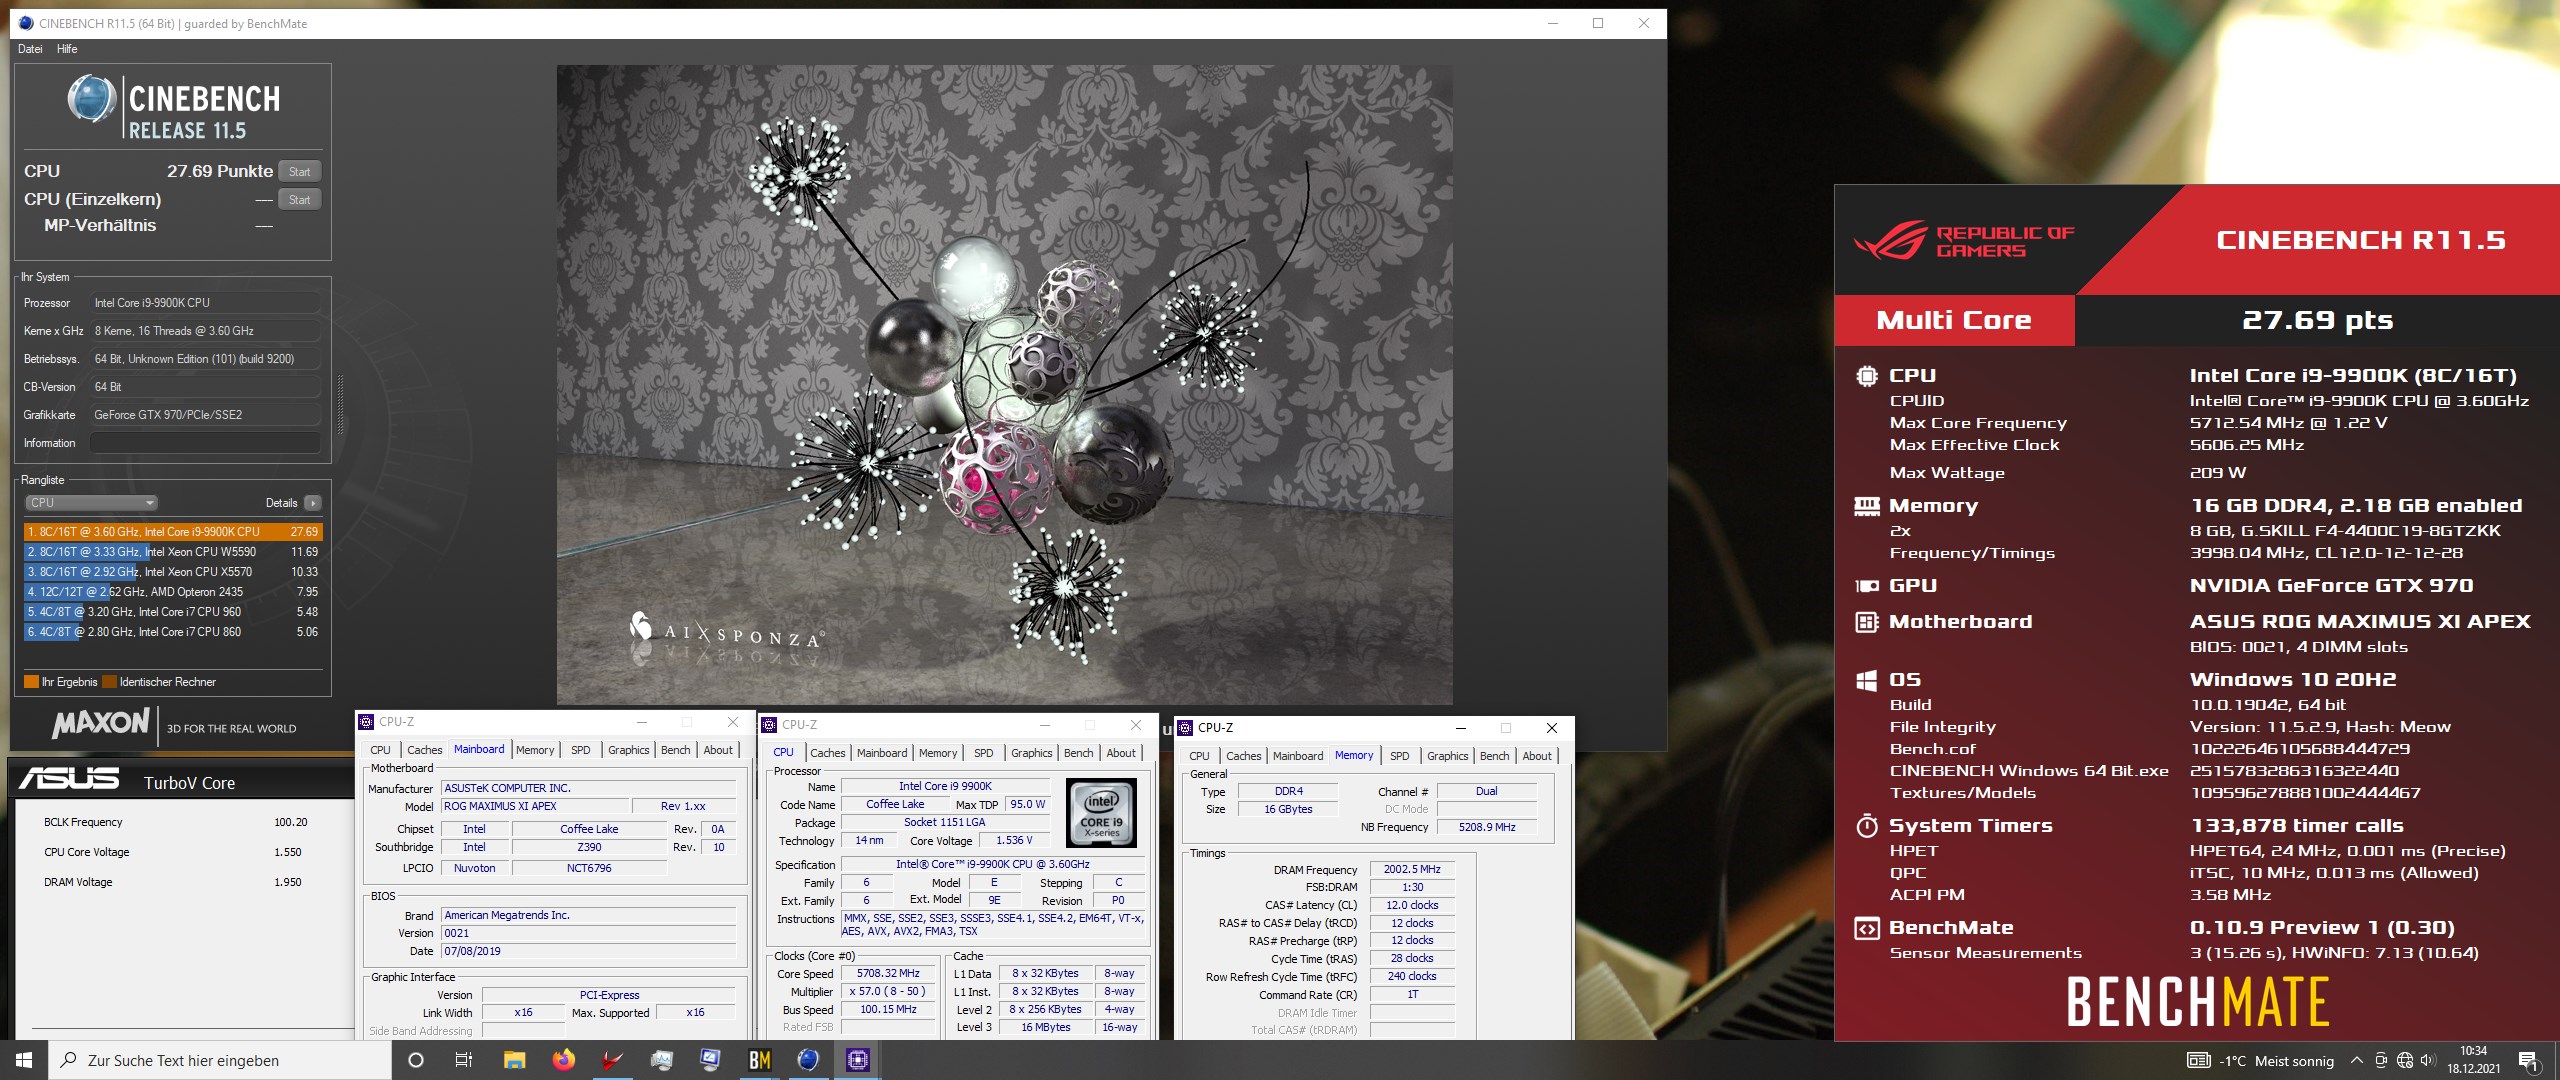
Task: Open the notification center
Action: point(2528,1061)
